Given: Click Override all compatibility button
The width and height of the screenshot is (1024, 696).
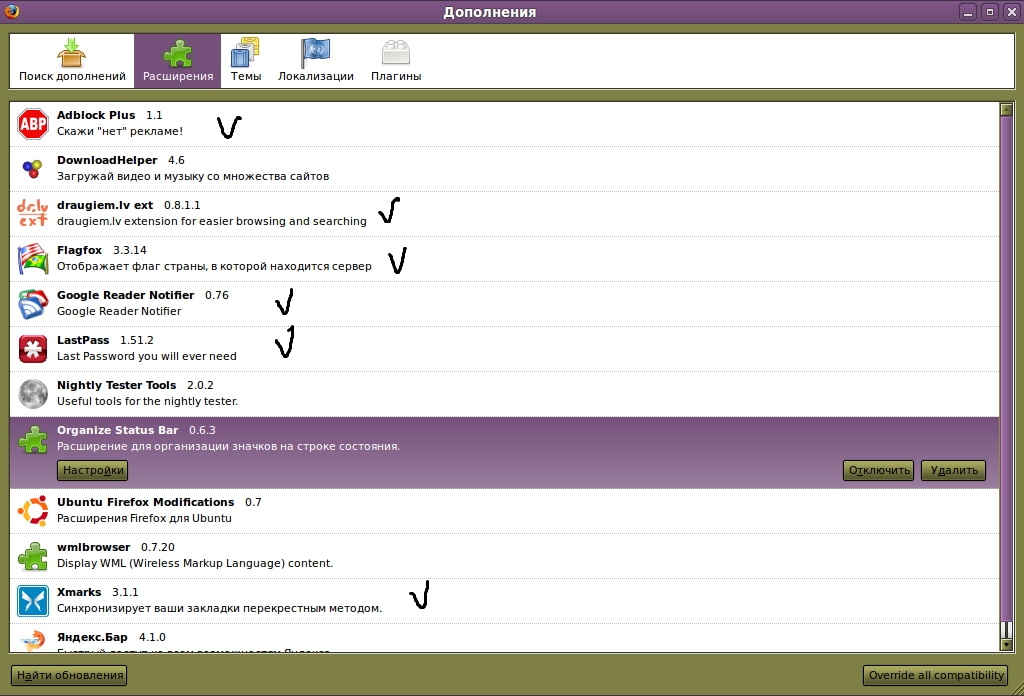Looking at the screenshot, I should 936,675.
